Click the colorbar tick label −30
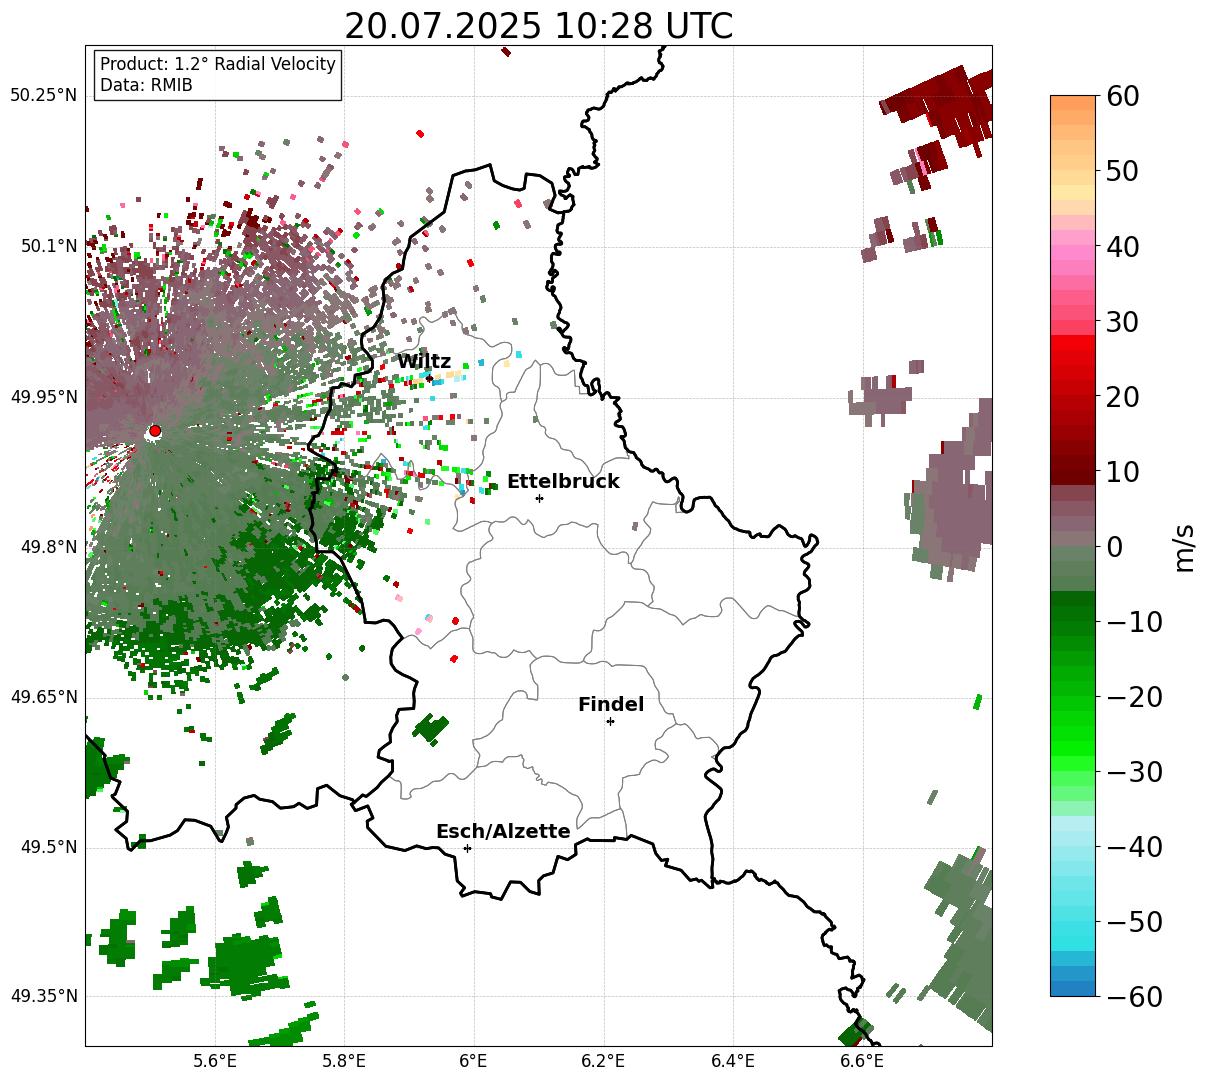 (x=1135, y=771)
